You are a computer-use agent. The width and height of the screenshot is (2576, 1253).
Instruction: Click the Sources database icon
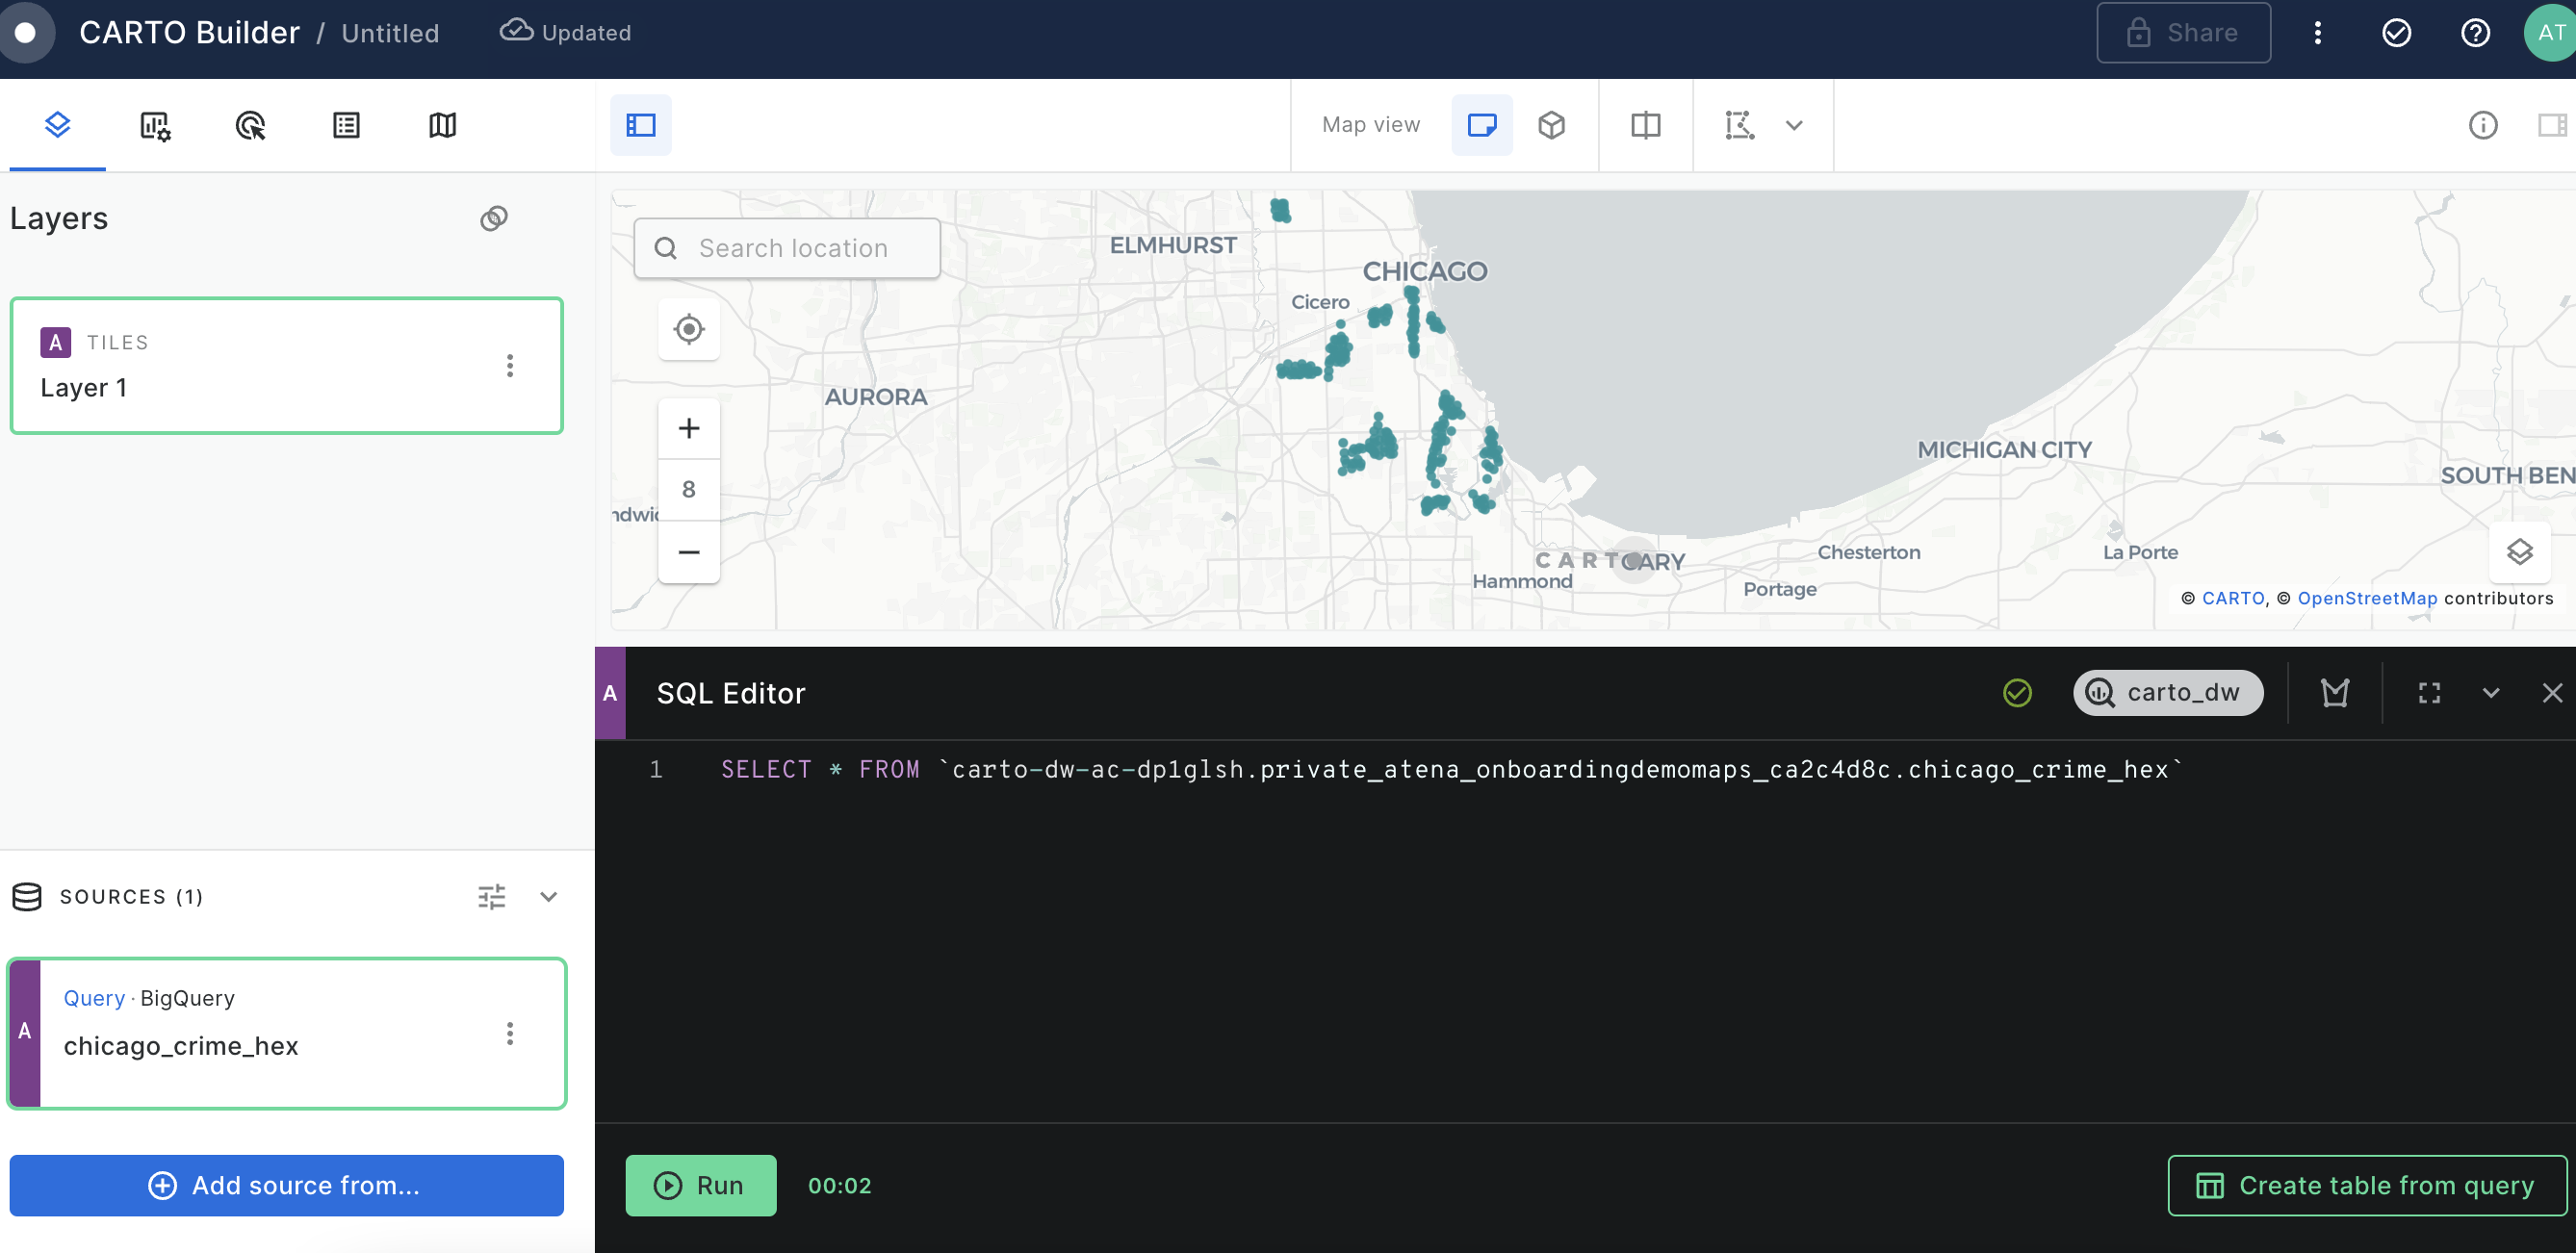click(x=27, y=896)
